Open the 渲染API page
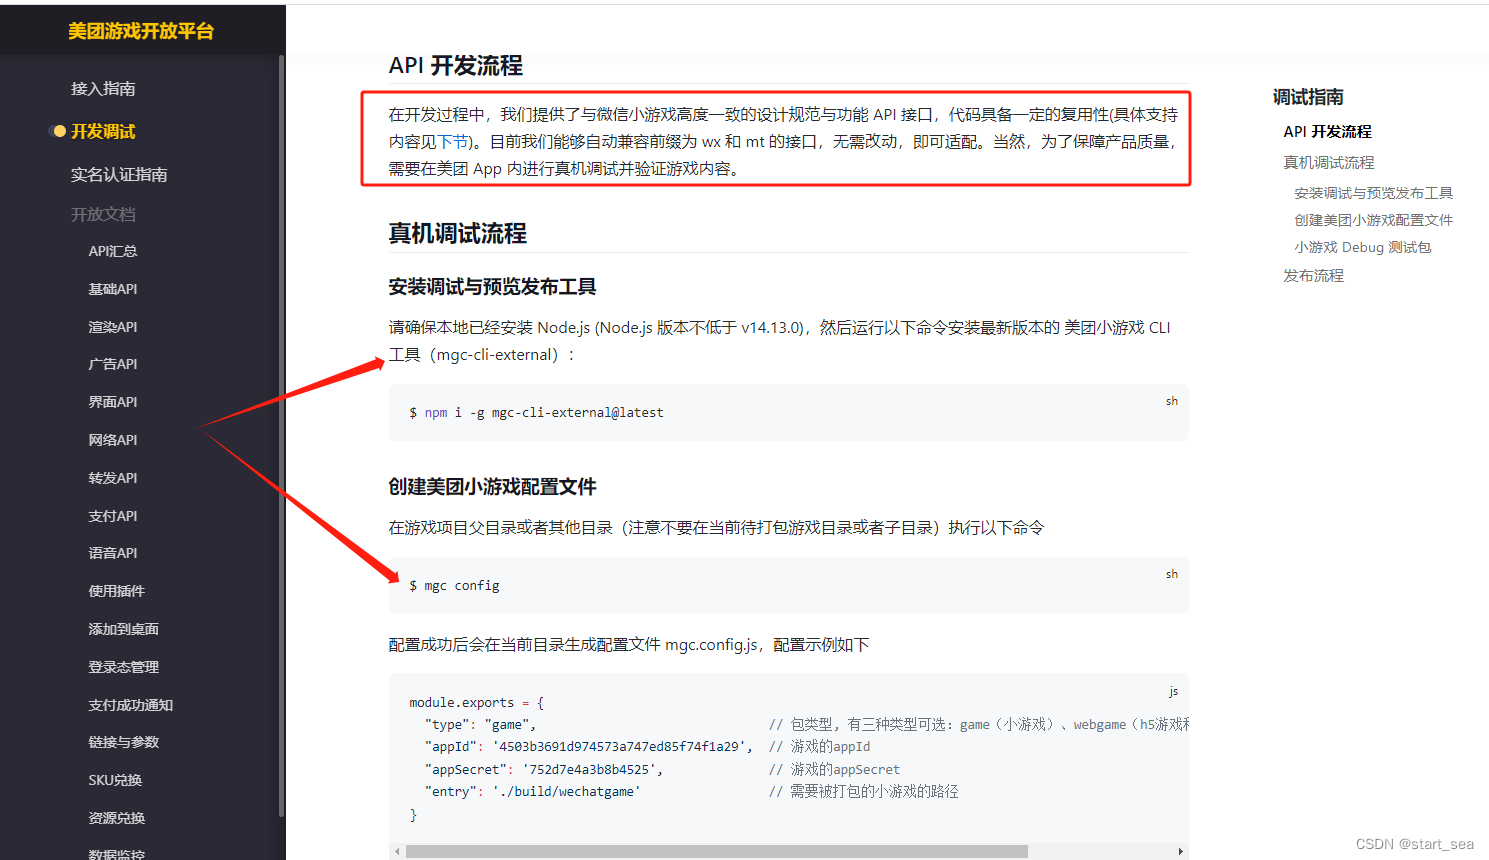Image resolution: width=1489 pixels, height=860 pixels. 113,327
